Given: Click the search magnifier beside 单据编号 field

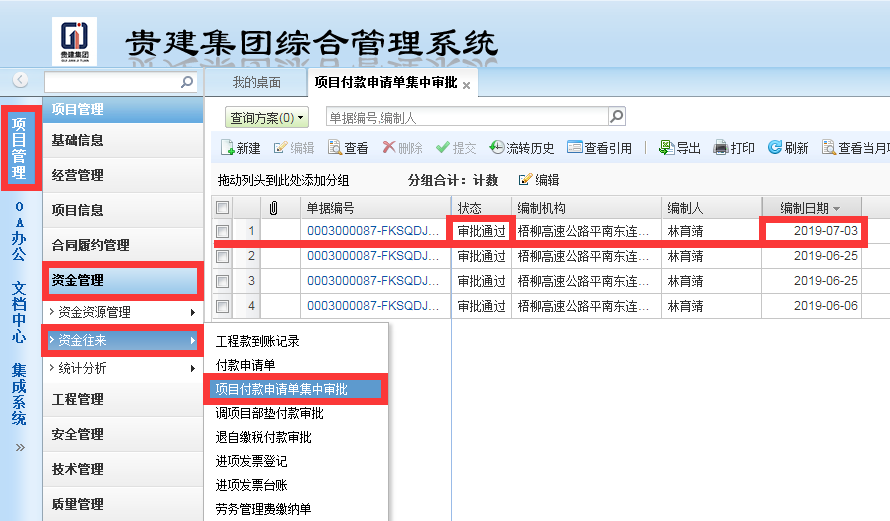Looking at the screenshot, I should [616, 116].
